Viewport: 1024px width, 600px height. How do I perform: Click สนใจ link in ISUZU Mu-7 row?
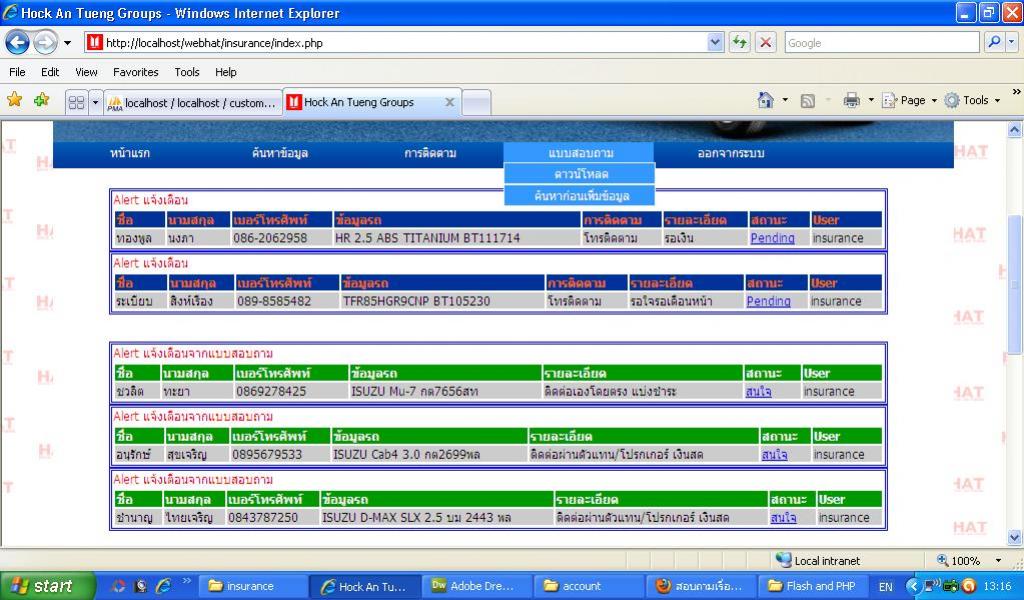758,391
